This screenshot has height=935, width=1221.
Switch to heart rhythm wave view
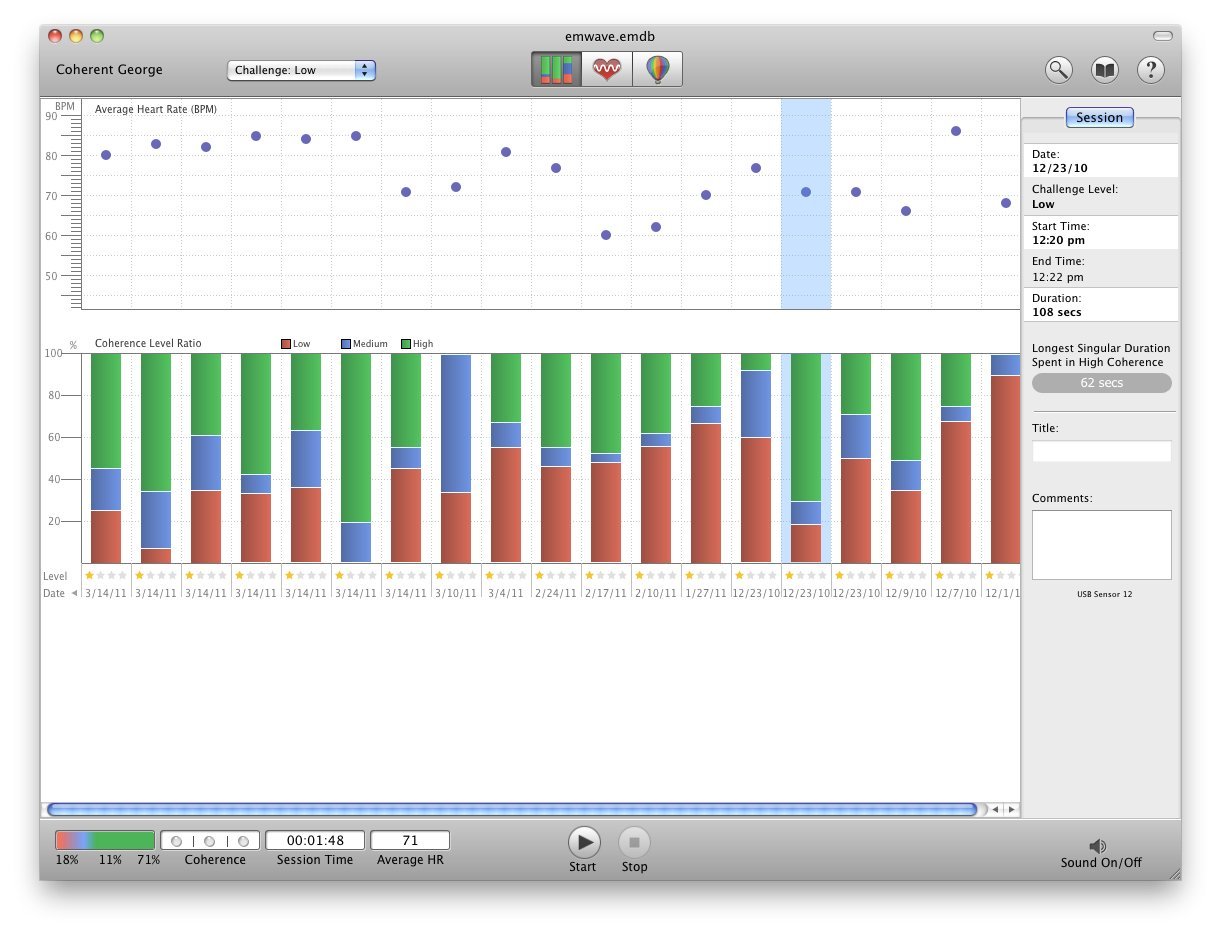[x=607, y=69]
